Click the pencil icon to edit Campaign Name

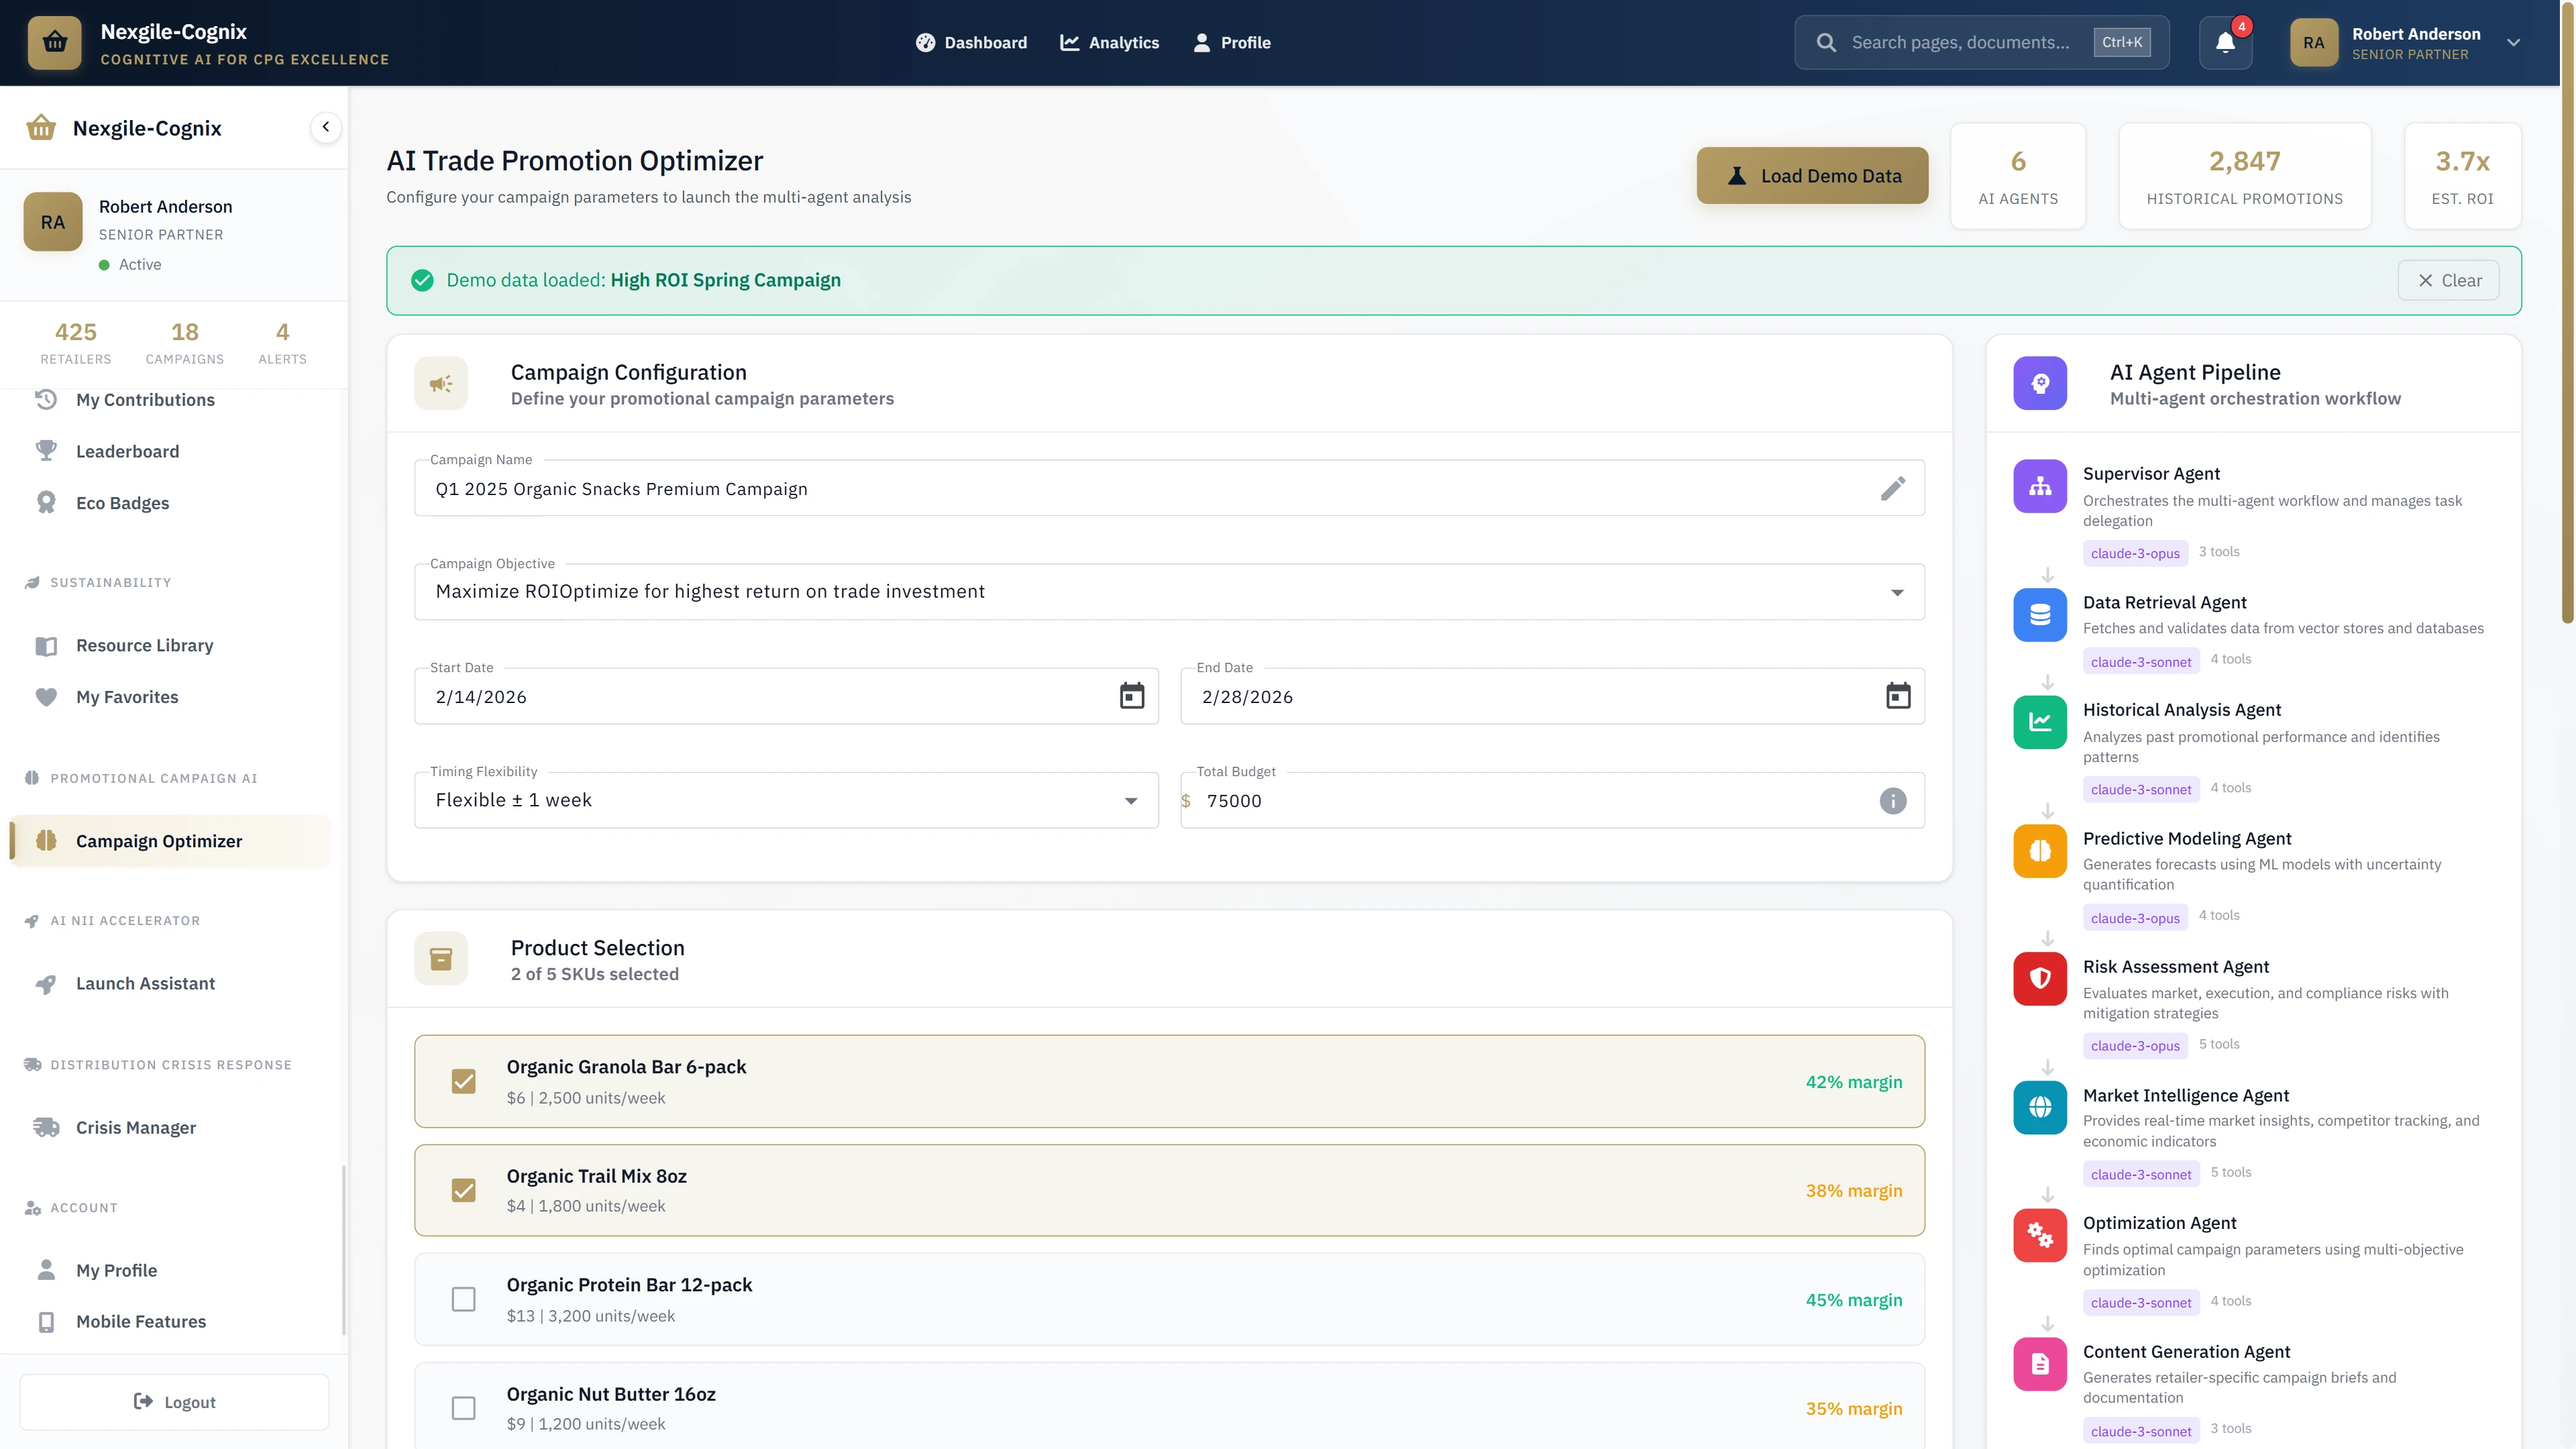[x=1893, y=489]
